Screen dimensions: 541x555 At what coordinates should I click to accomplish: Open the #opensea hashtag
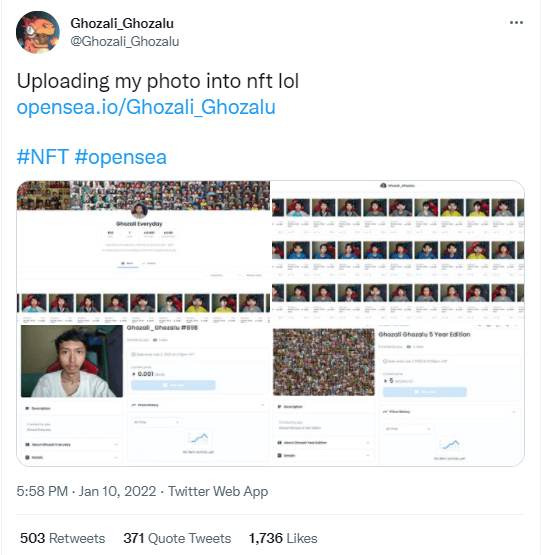click(120, 157)
